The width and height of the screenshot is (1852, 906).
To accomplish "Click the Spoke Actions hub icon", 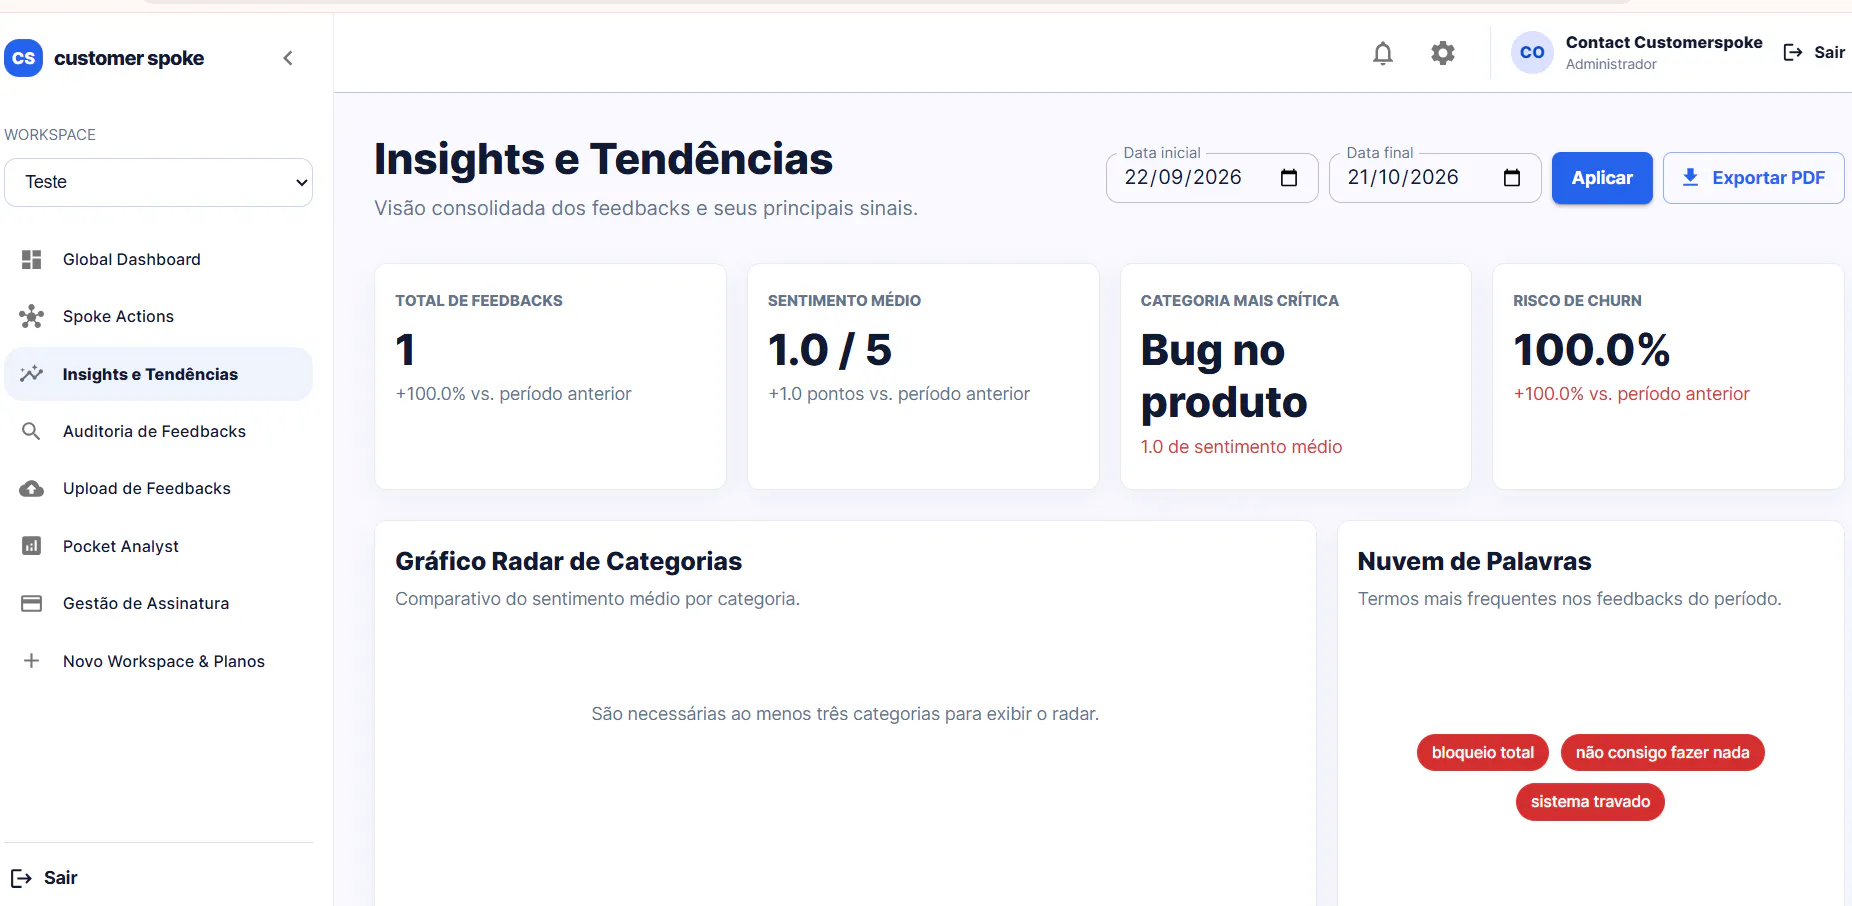I will pyautogui.click(x=32, y=316).
